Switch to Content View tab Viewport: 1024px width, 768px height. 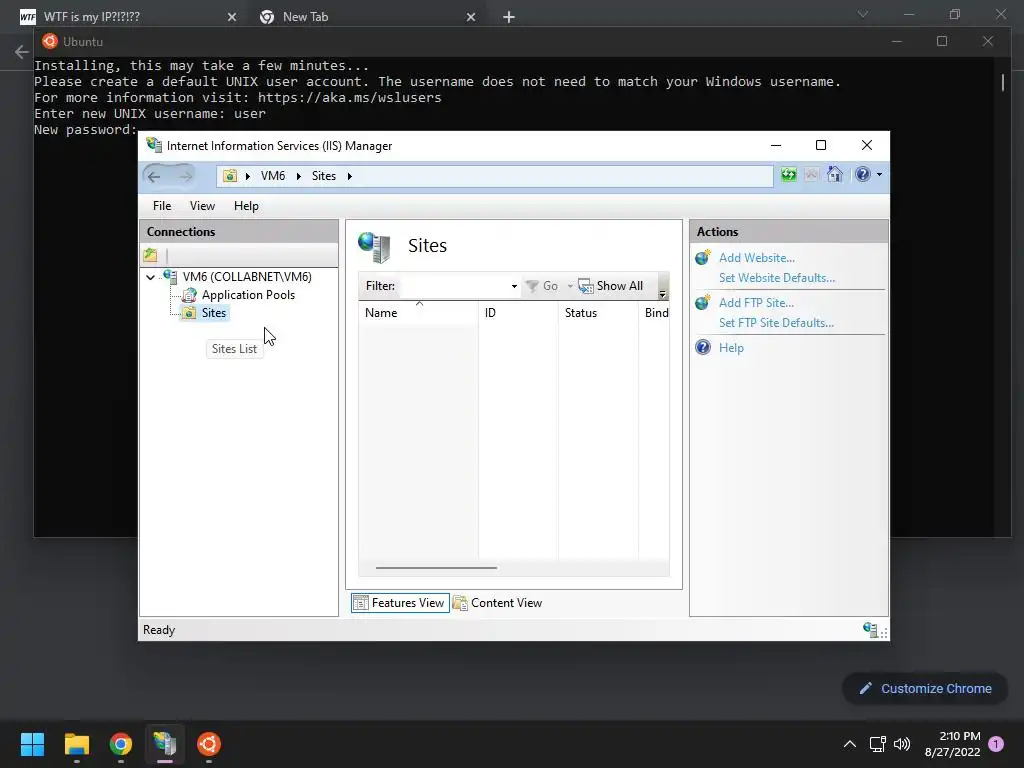tap(498, 603)
